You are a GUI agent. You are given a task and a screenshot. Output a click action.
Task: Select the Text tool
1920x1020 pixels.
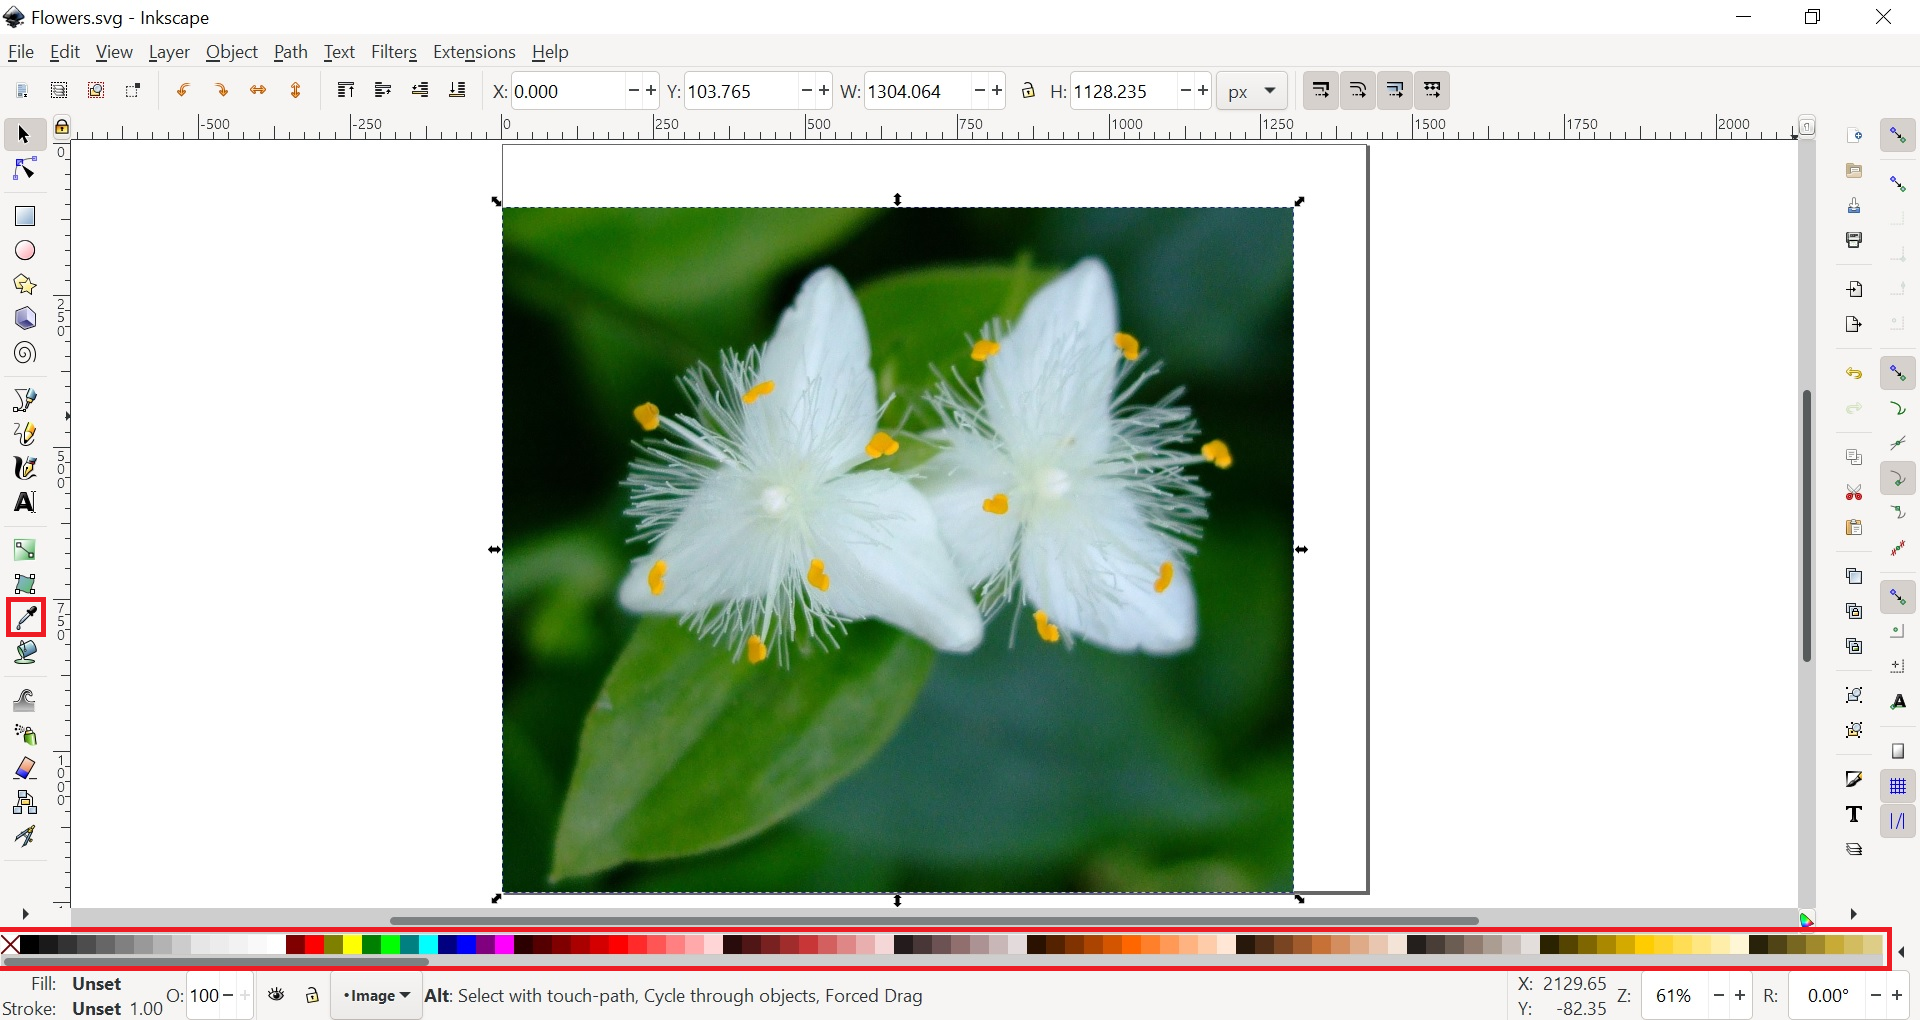click(24, 503)
